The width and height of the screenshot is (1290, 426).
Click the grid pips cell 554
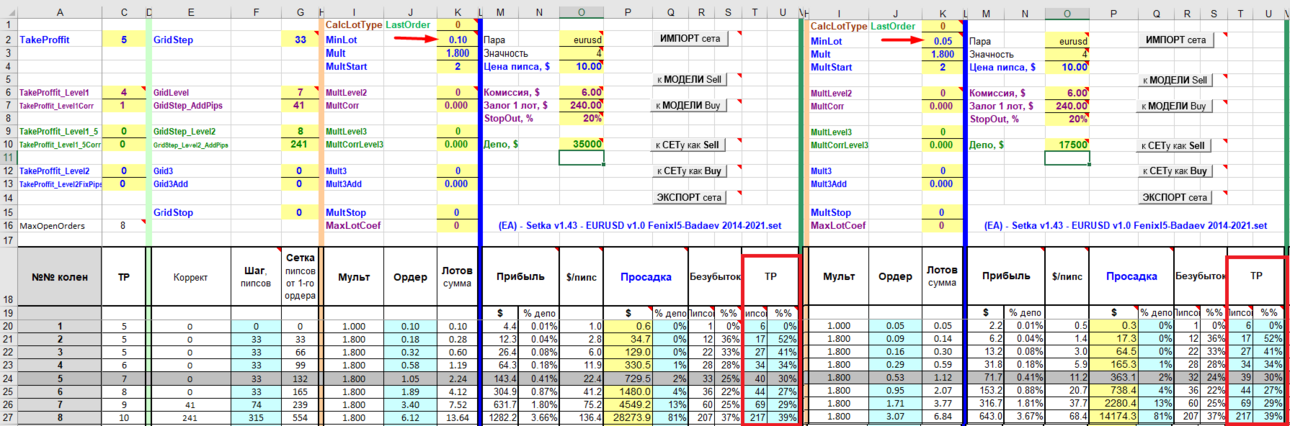tap(298, 417)
